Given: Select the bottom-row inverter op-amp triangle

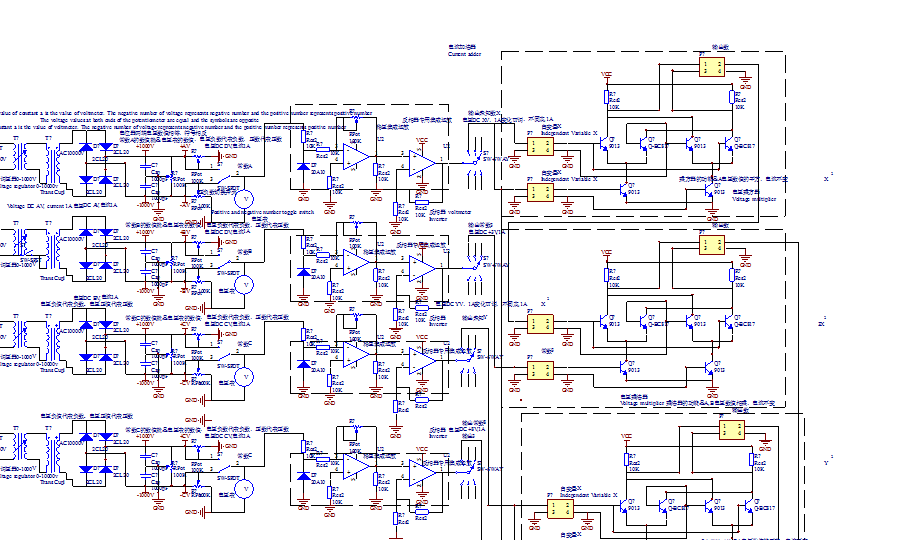Looking at the screenshot, I should coord(422,470).
